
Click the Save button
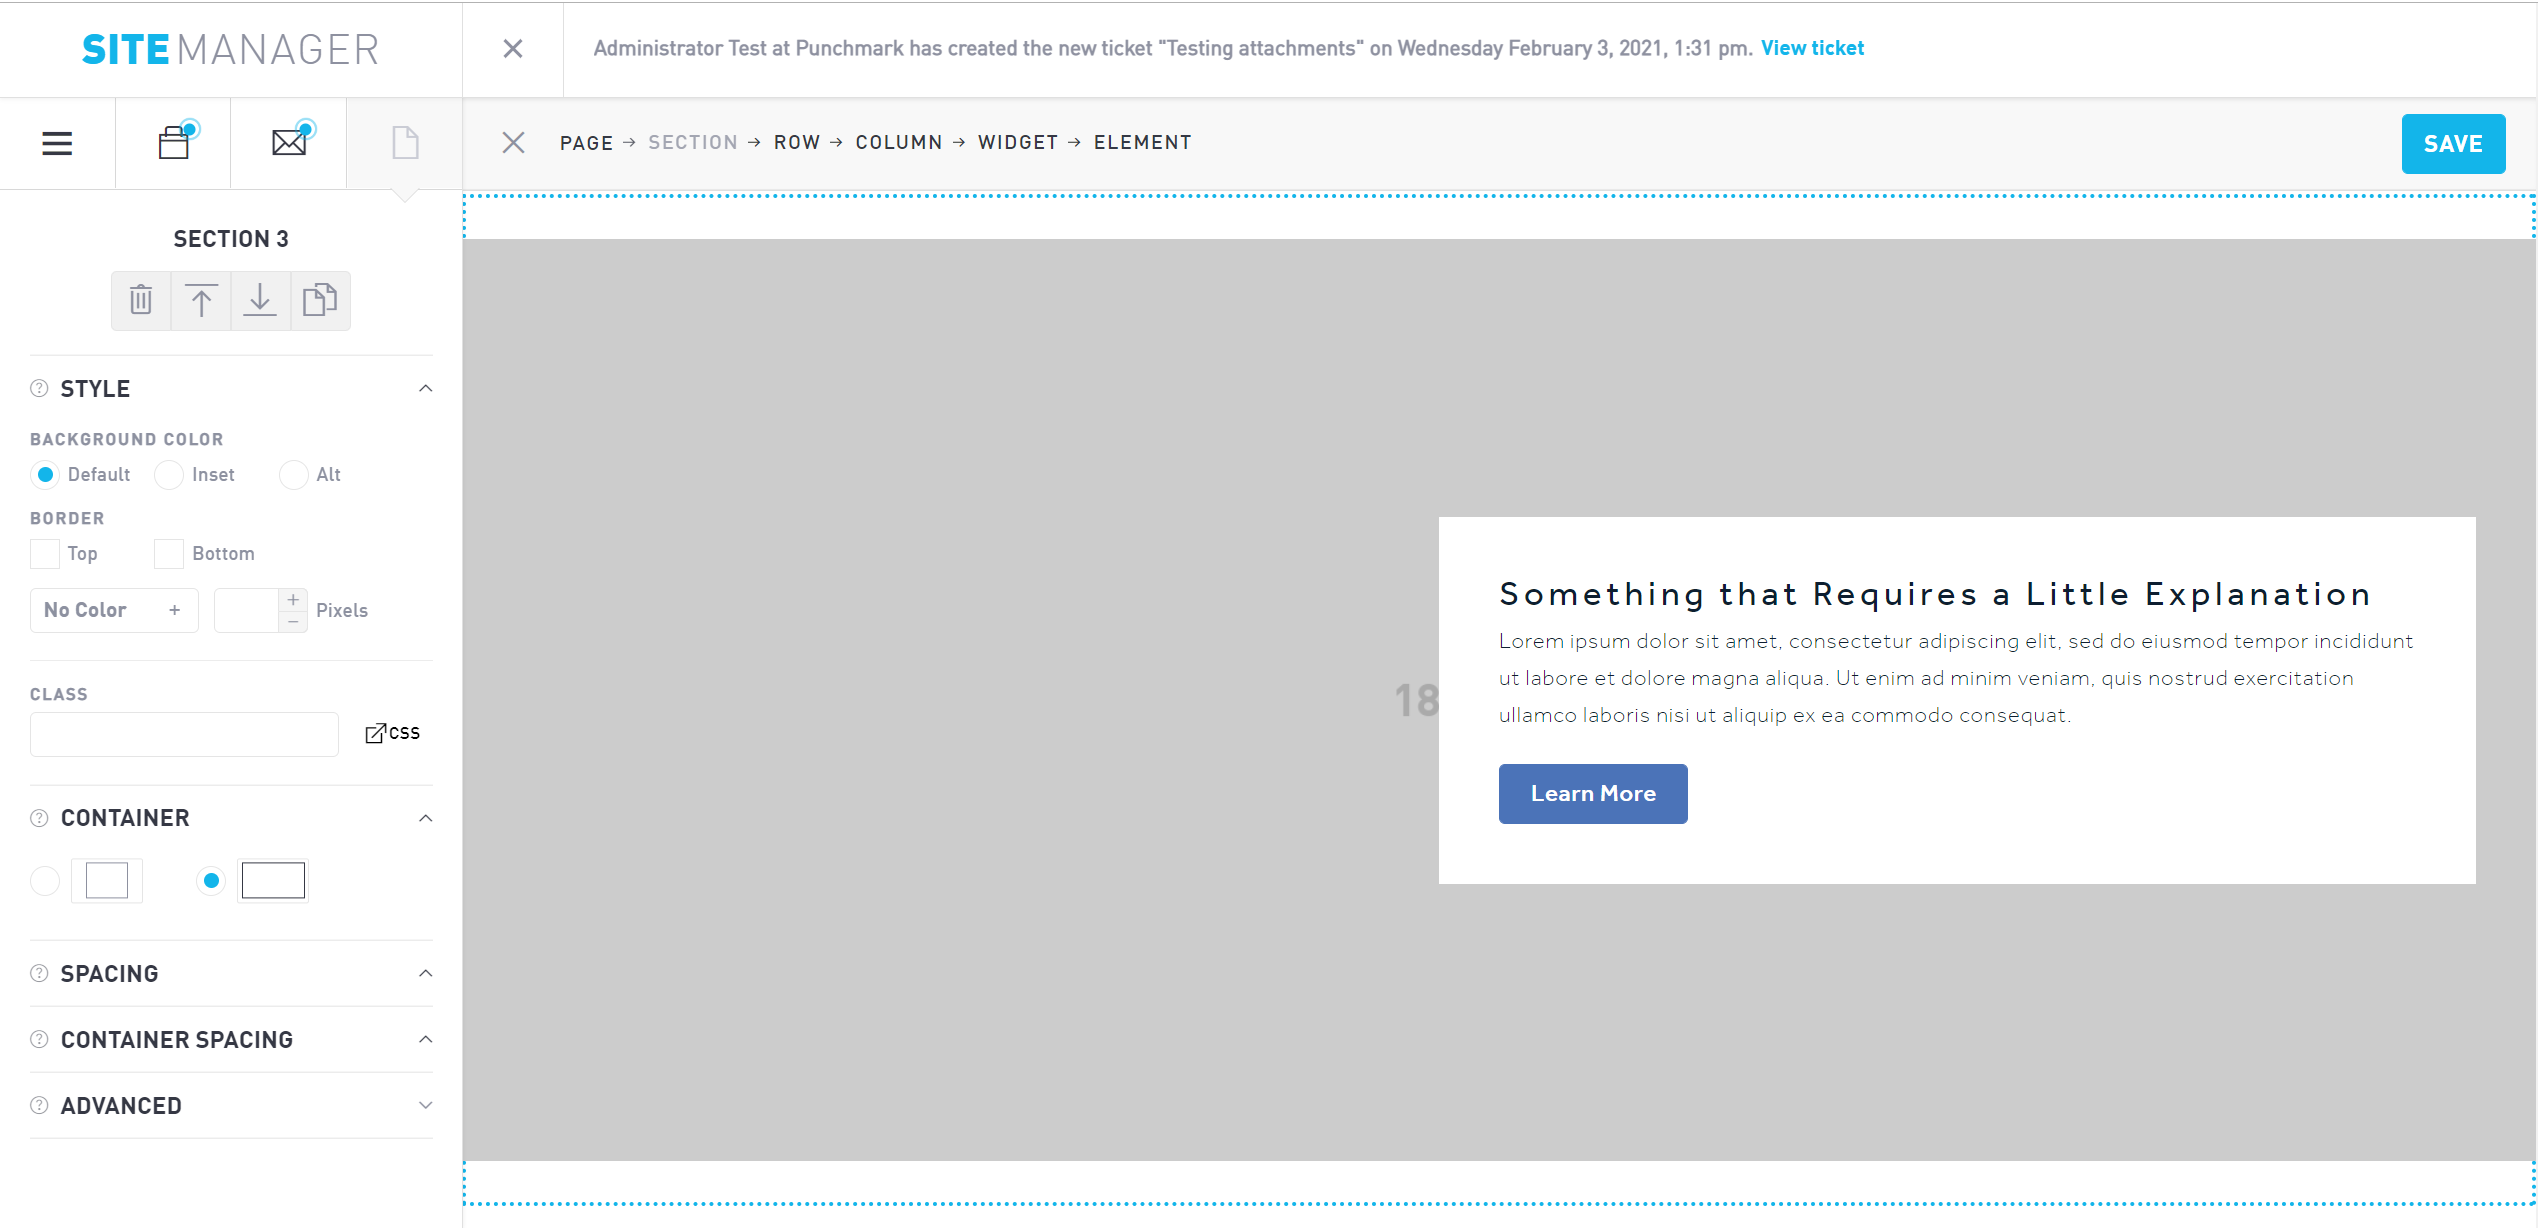click(x=2452, y=144)
